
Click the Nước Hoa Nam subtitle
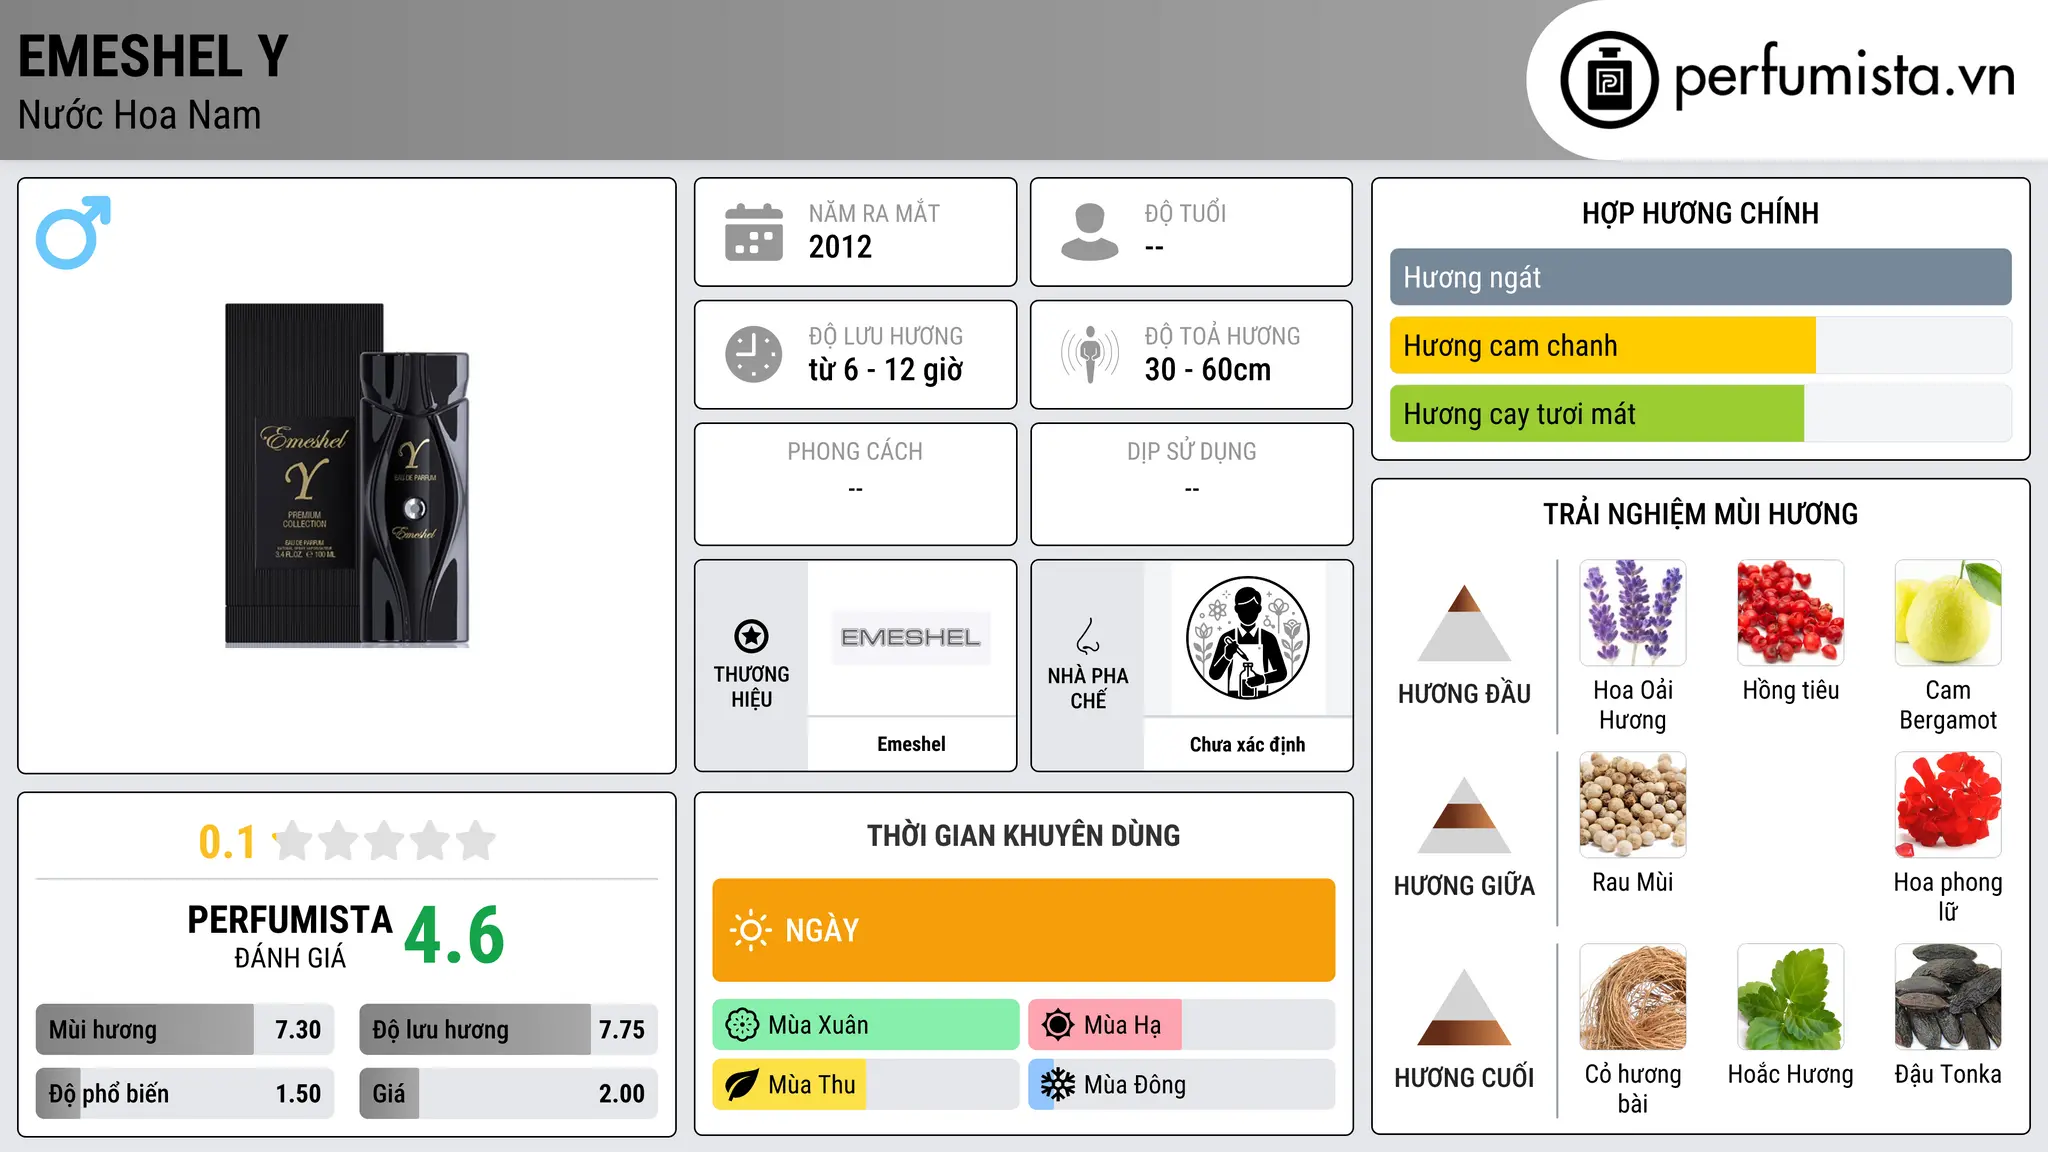pos(139,115)
